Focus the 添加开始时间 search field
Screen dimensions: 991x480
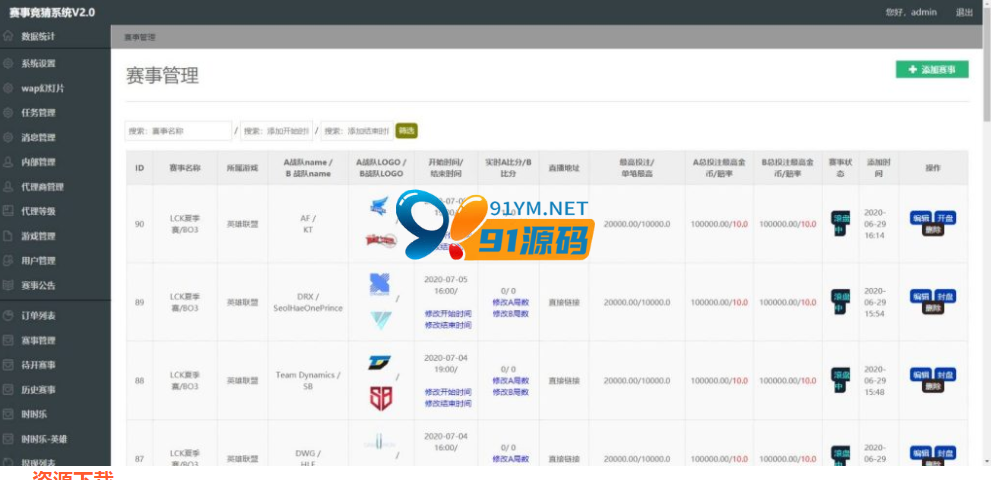[276, 131]
